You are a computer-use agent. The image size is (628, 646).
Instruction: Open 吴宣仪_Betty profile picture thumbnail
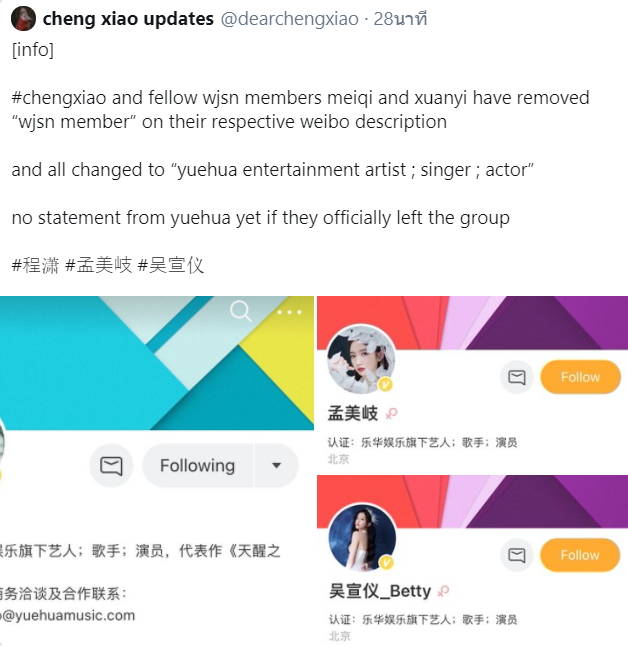(363, 537)
